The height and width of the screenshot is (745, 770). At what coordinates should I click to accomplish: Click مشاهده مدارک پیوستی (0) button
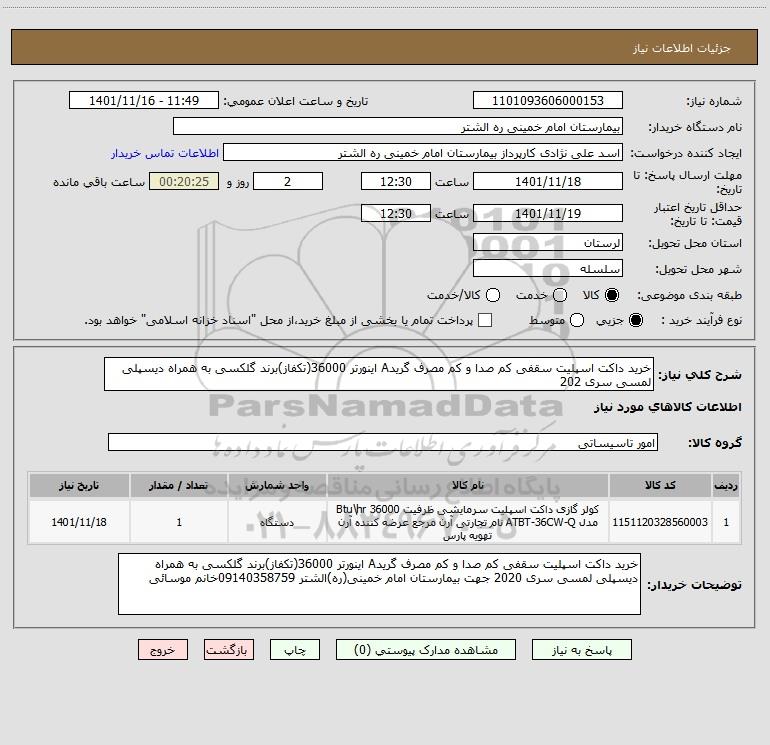click(426, 650)
